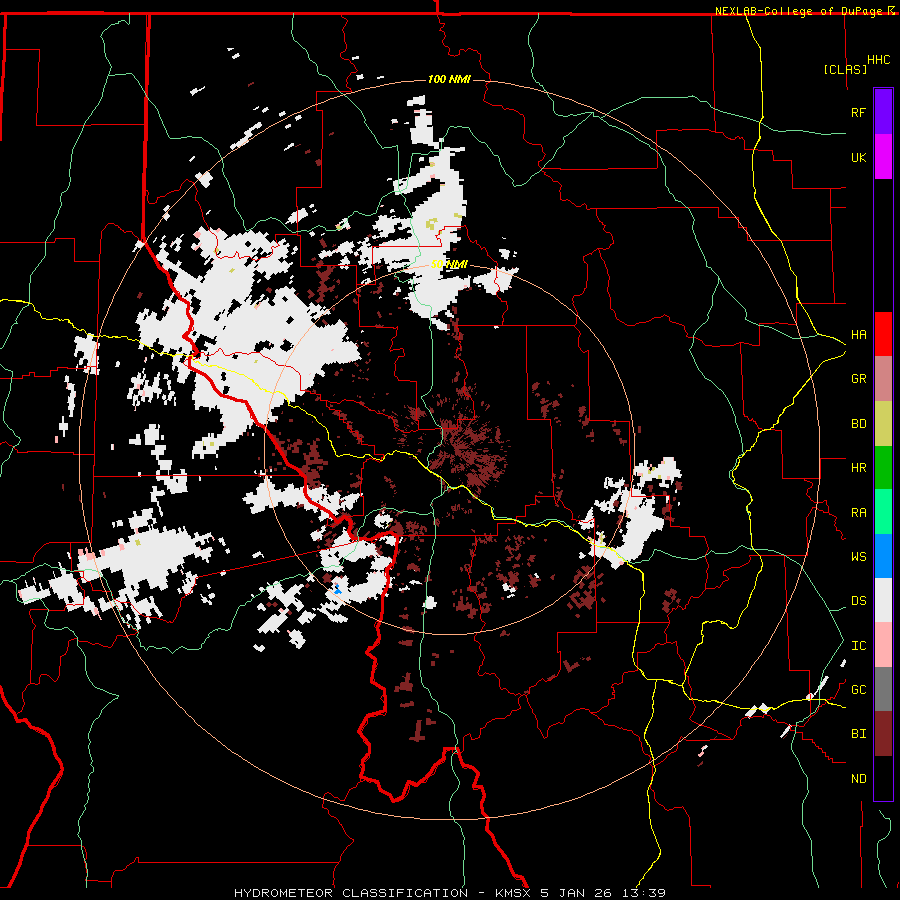This screenshot has height=900, width=900.
Task: Click the bright green RA legend swatch
Action: (x=883, y=512)
